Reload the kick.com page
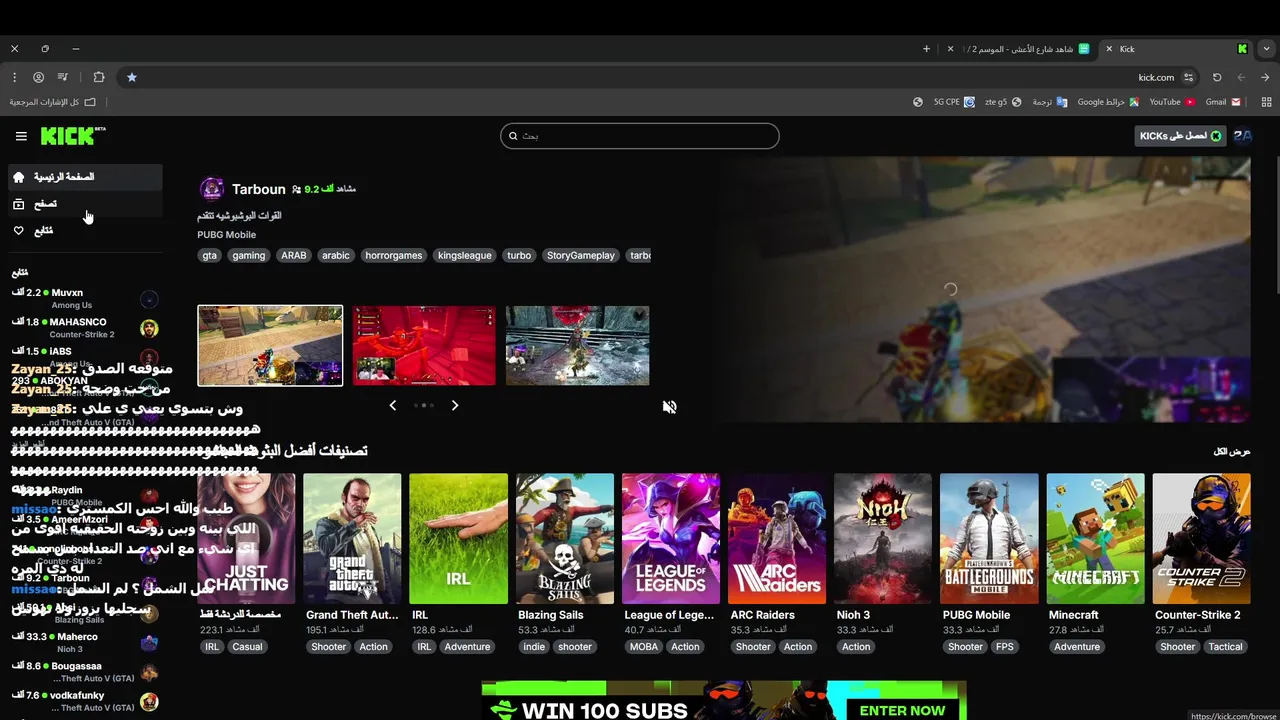 (1217, 77)
